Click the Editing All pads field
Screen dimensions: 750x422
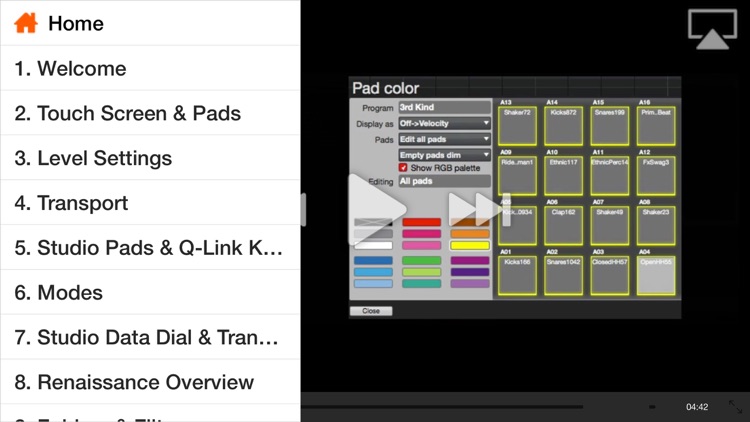444,181
